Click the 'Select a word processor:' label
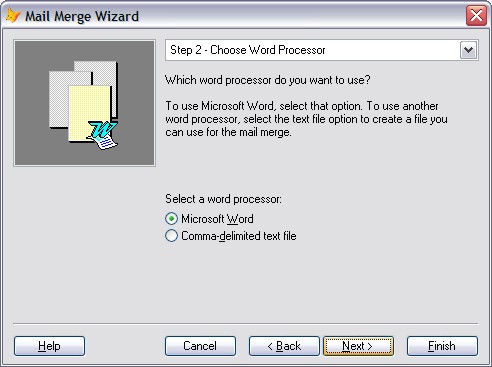 pos(223,199)
